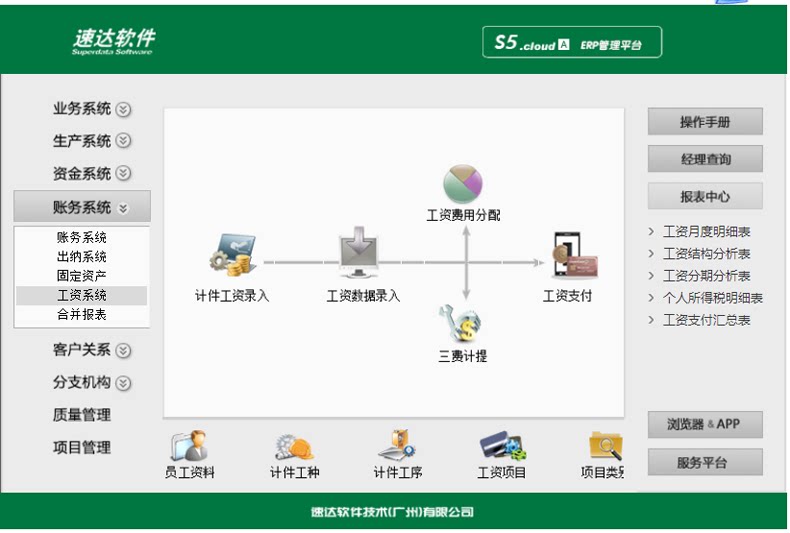
Task: Collapse the 账务系统 section header
Action: [x=82, y=207]
